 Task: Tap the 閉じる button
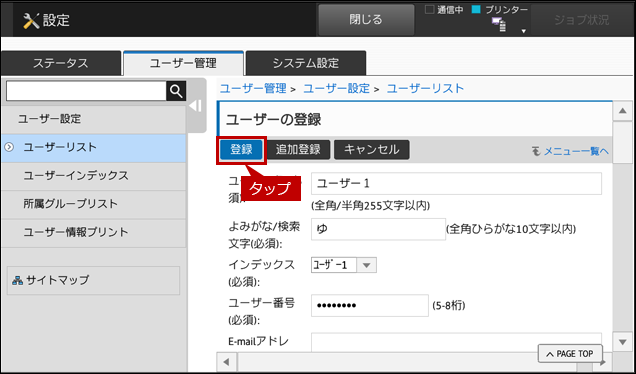[x=366, y=19]
